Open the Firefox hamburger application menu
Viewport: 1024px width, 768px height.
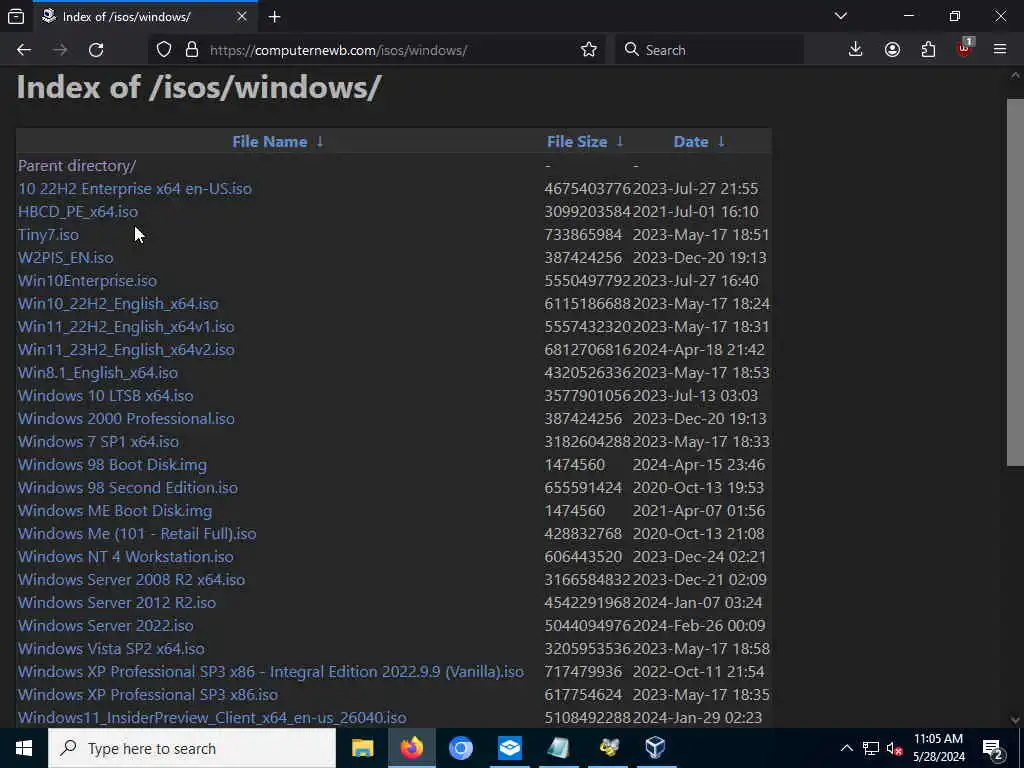1000,50
